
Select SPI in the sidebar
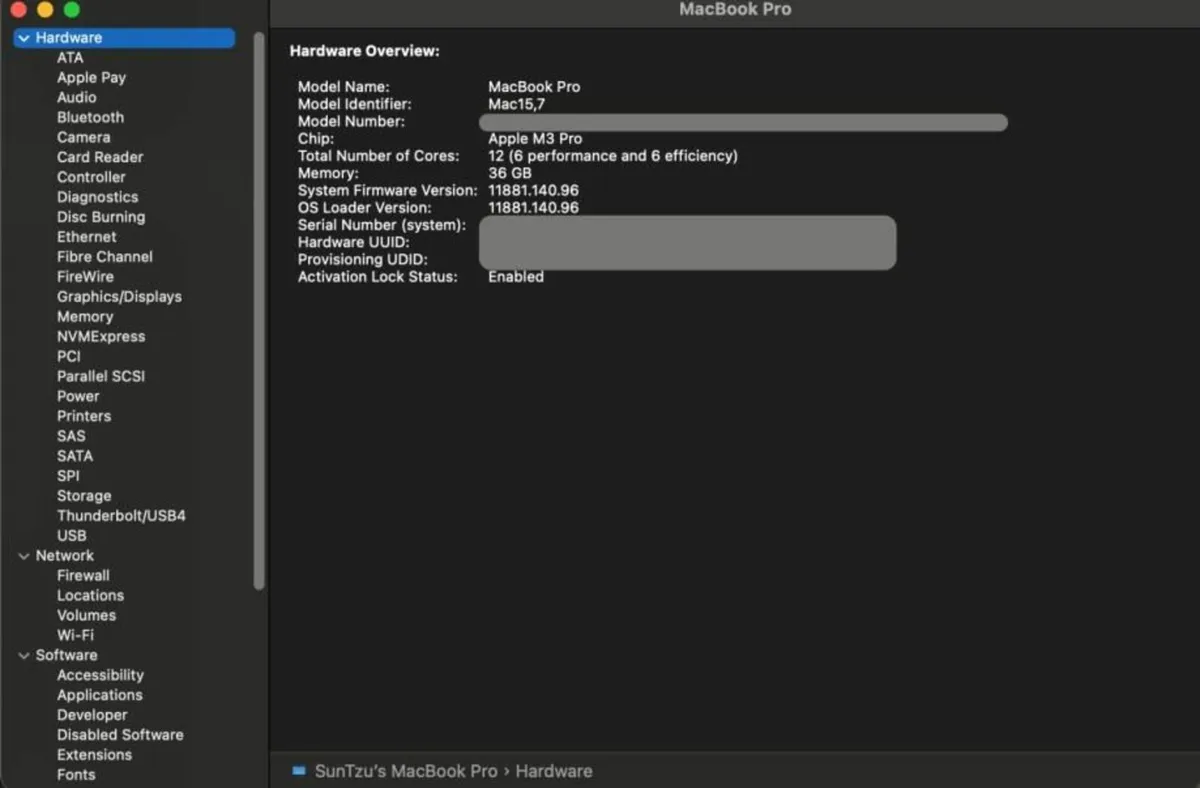click(x=68, y=476)
